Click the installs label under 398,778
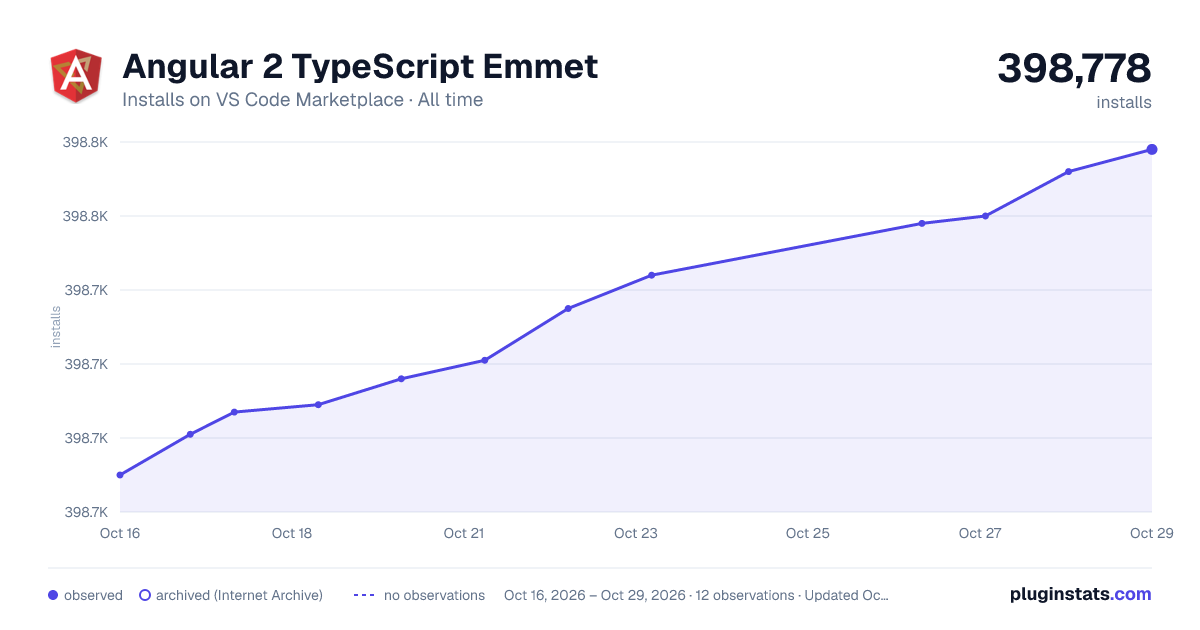 point(1124,103)
